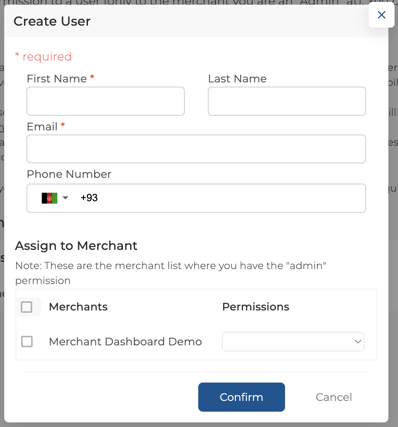Viewport: 398px width, 427px height.
Task: Click the Confirm button
Action: click(x=241, y=397)
